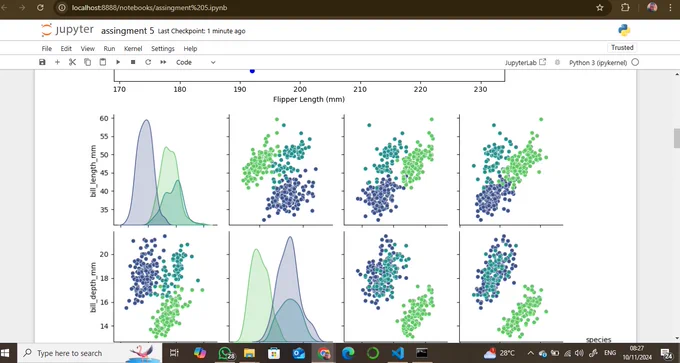Click the site information icon in address bar
Screen dimensions: 680x363
[62, 8]
